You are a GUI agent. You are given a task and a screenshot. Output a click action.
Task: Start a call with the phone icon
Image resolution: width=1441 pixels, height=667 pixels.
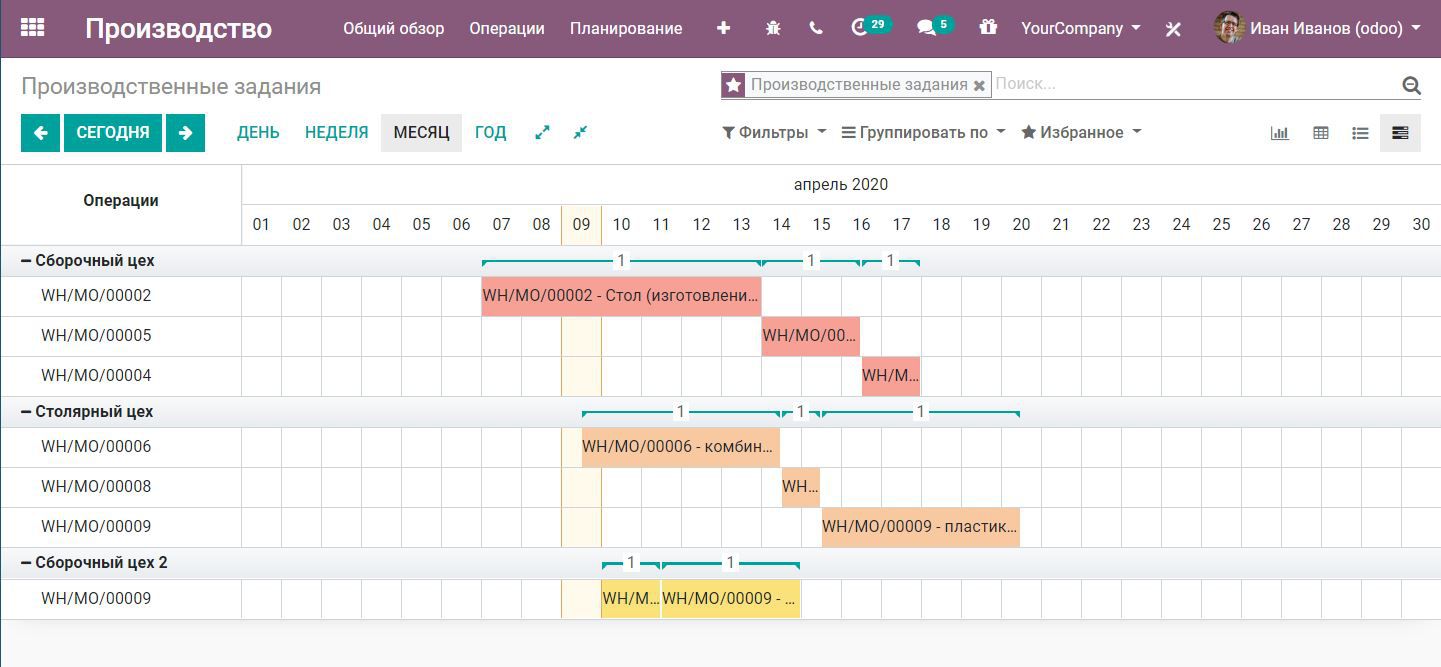815,28
